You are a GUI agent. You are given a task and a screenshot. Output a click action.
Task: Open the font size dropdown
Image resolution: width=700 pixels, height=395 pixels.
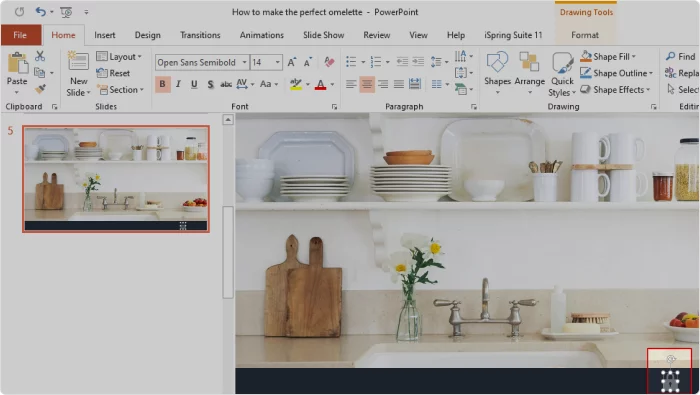coord(278,62)
